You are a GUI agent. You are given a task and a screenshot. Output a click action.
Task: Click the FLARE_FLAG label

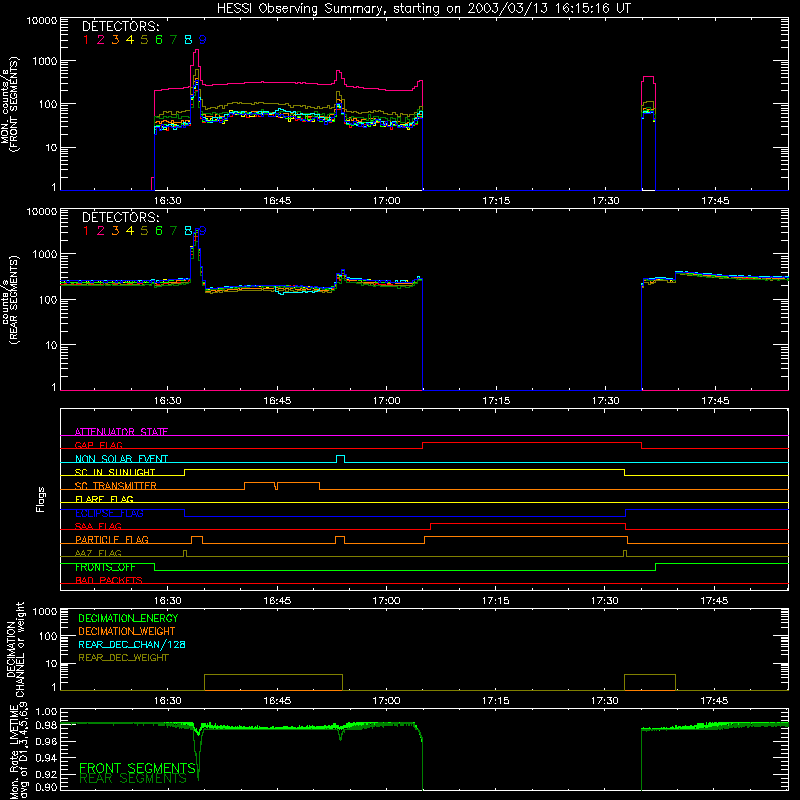pos(104,499)
